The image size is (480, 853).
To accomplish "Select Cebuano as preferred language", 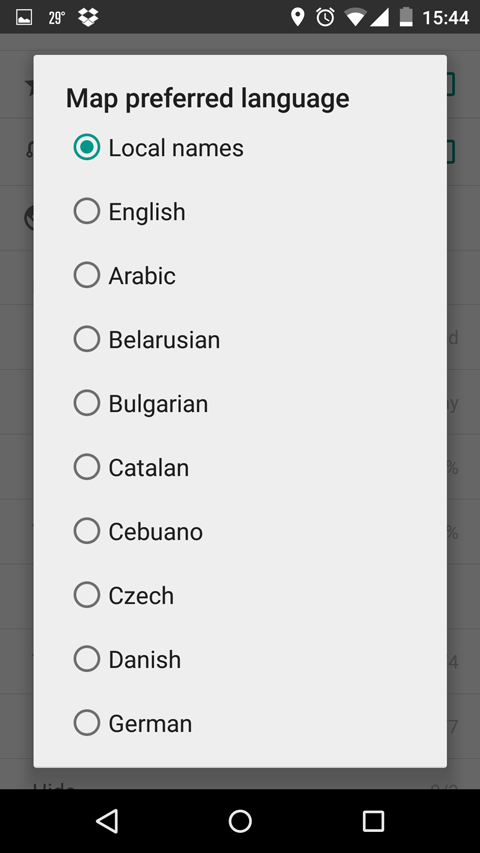I will click(x=87, y=531).
